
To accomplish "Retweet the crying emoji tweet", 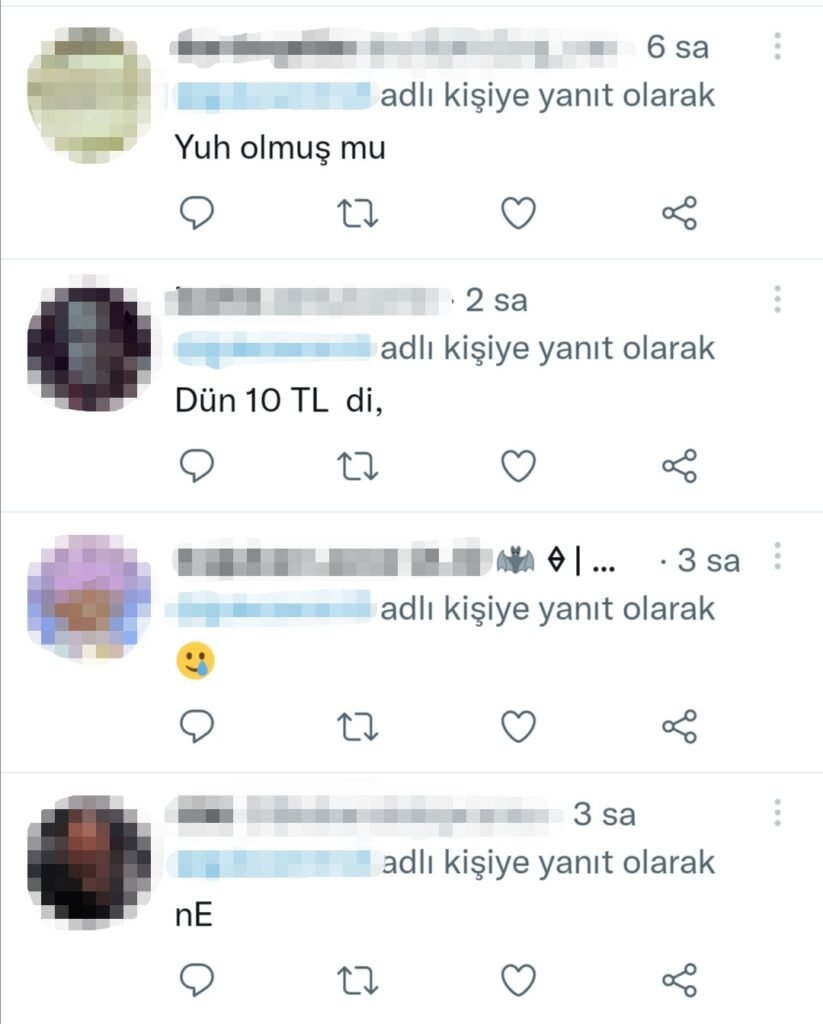I will 357,727.
